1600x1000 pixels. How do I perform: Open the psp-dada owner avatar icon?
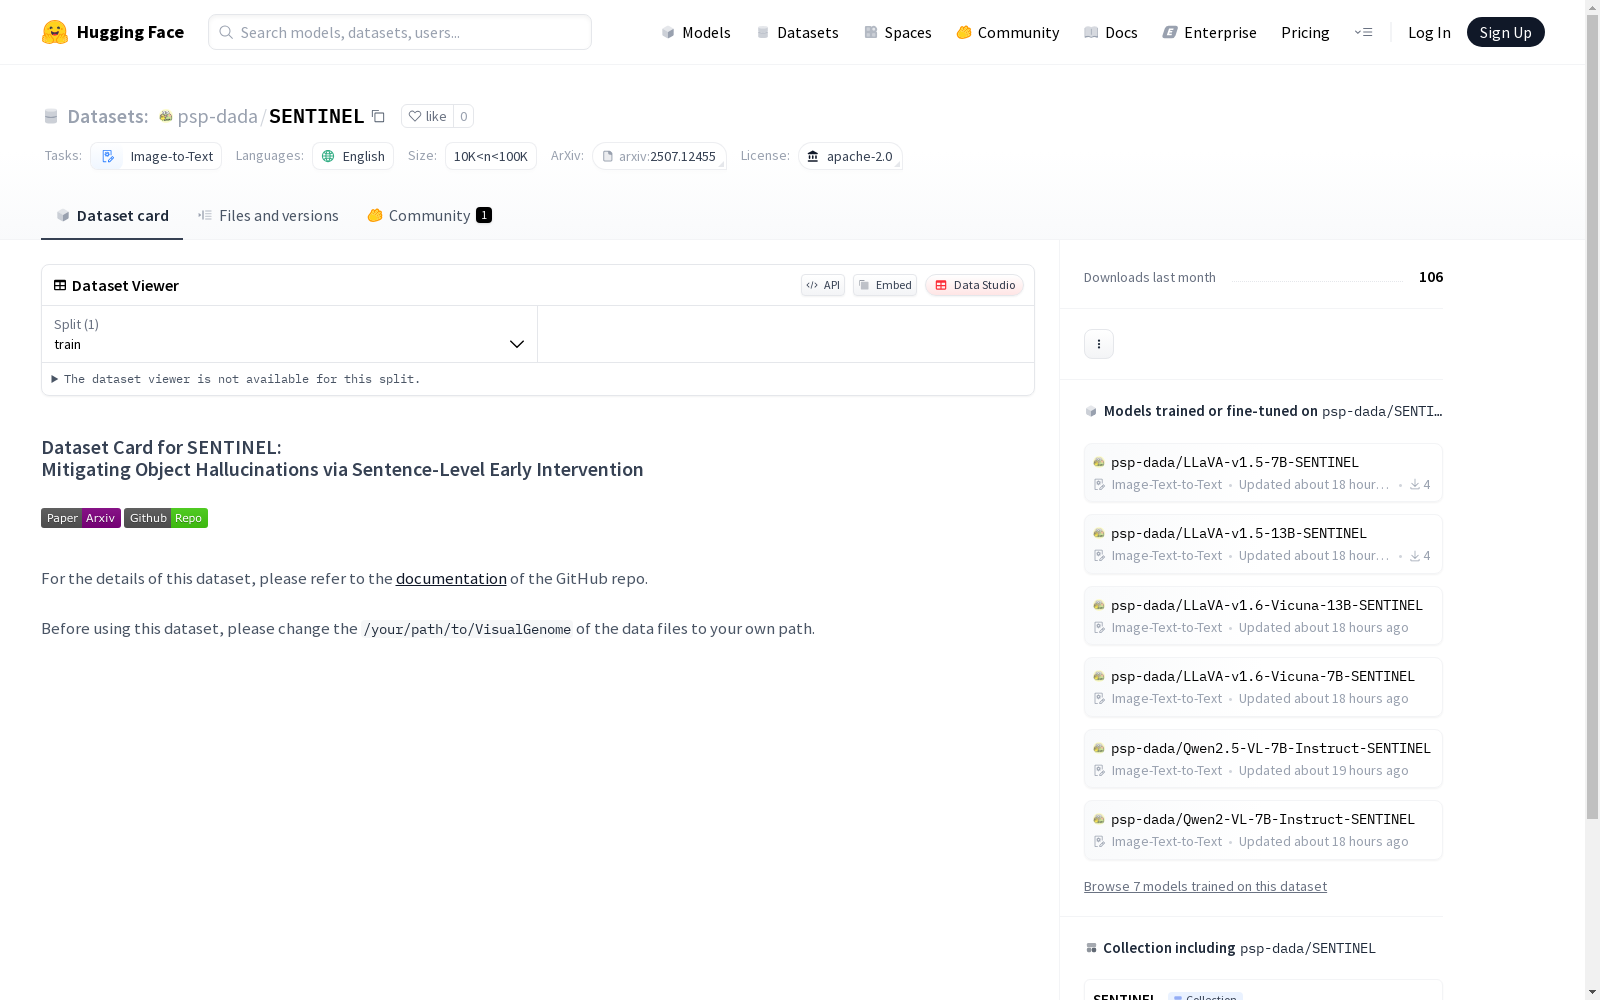(166, 116)
